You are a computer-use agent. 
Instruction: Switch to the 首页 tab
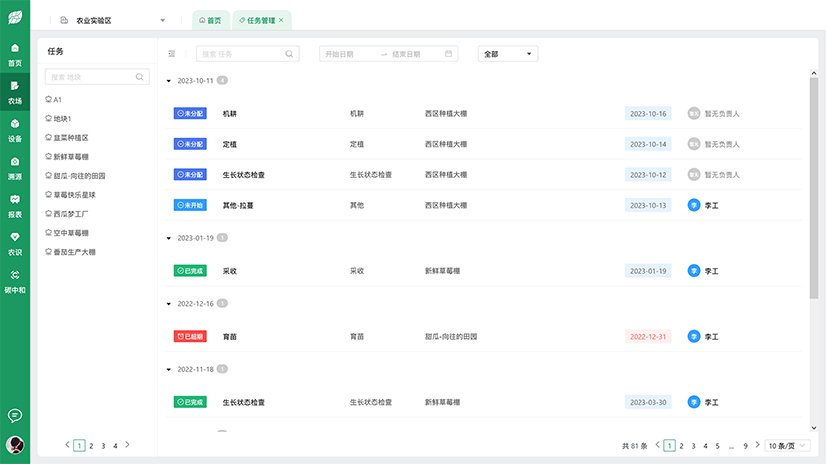pyautogui.click(x=209, y=20)
